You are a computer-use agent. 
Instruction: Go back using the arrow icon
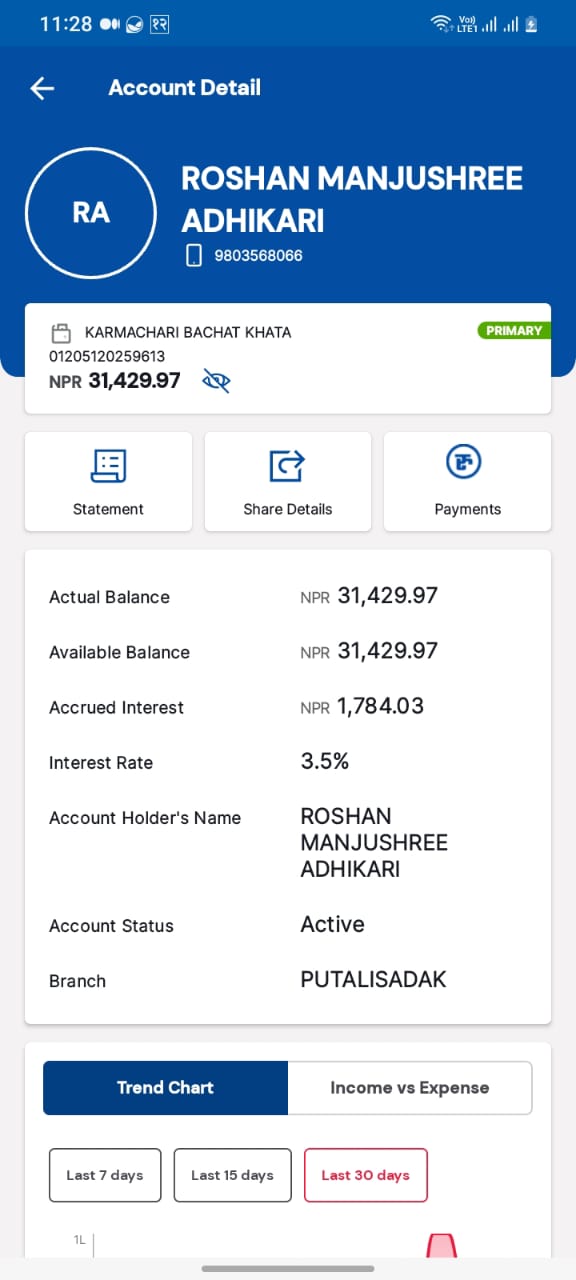(x=42, y=88)
